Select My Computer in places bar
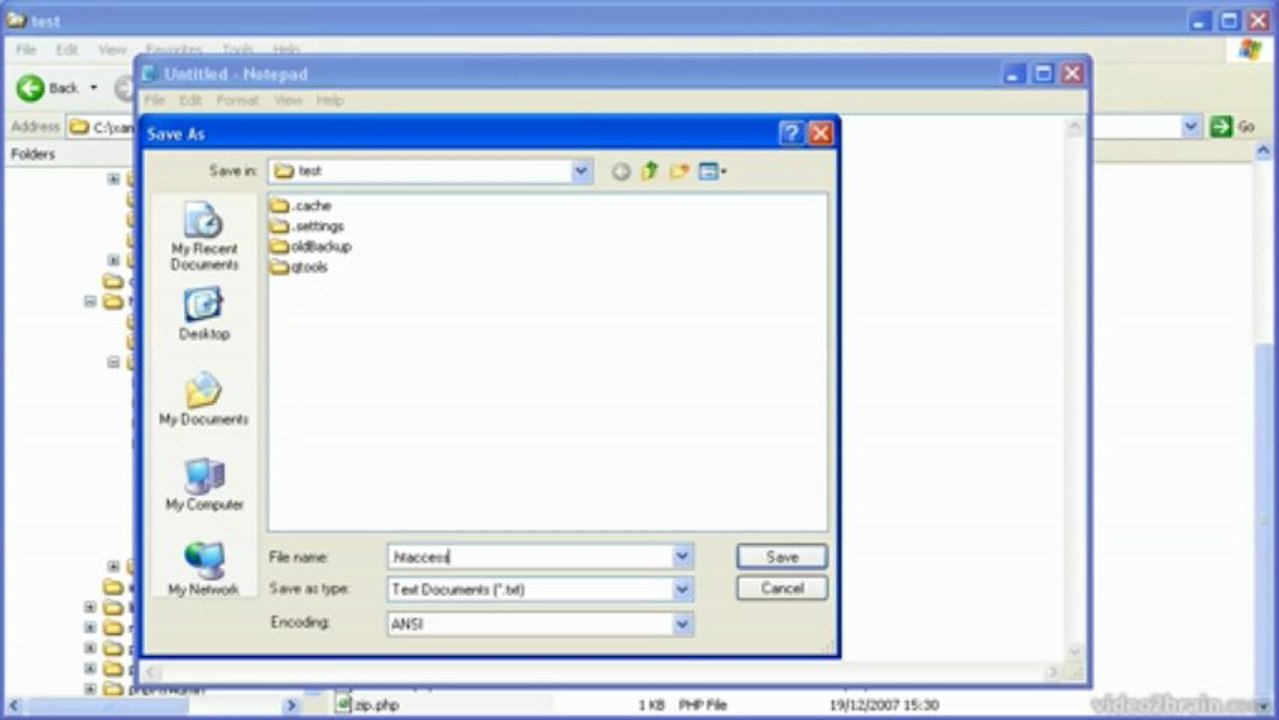Image resolution: width=1279 pixels, height=720 pixels. [204, 484]
